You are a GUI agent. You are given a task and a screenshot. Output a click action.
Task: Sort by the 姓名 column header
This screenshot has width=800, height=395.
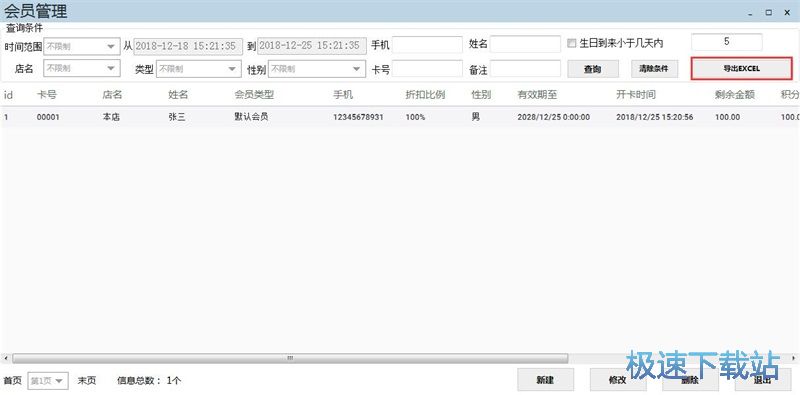point(178,95)
